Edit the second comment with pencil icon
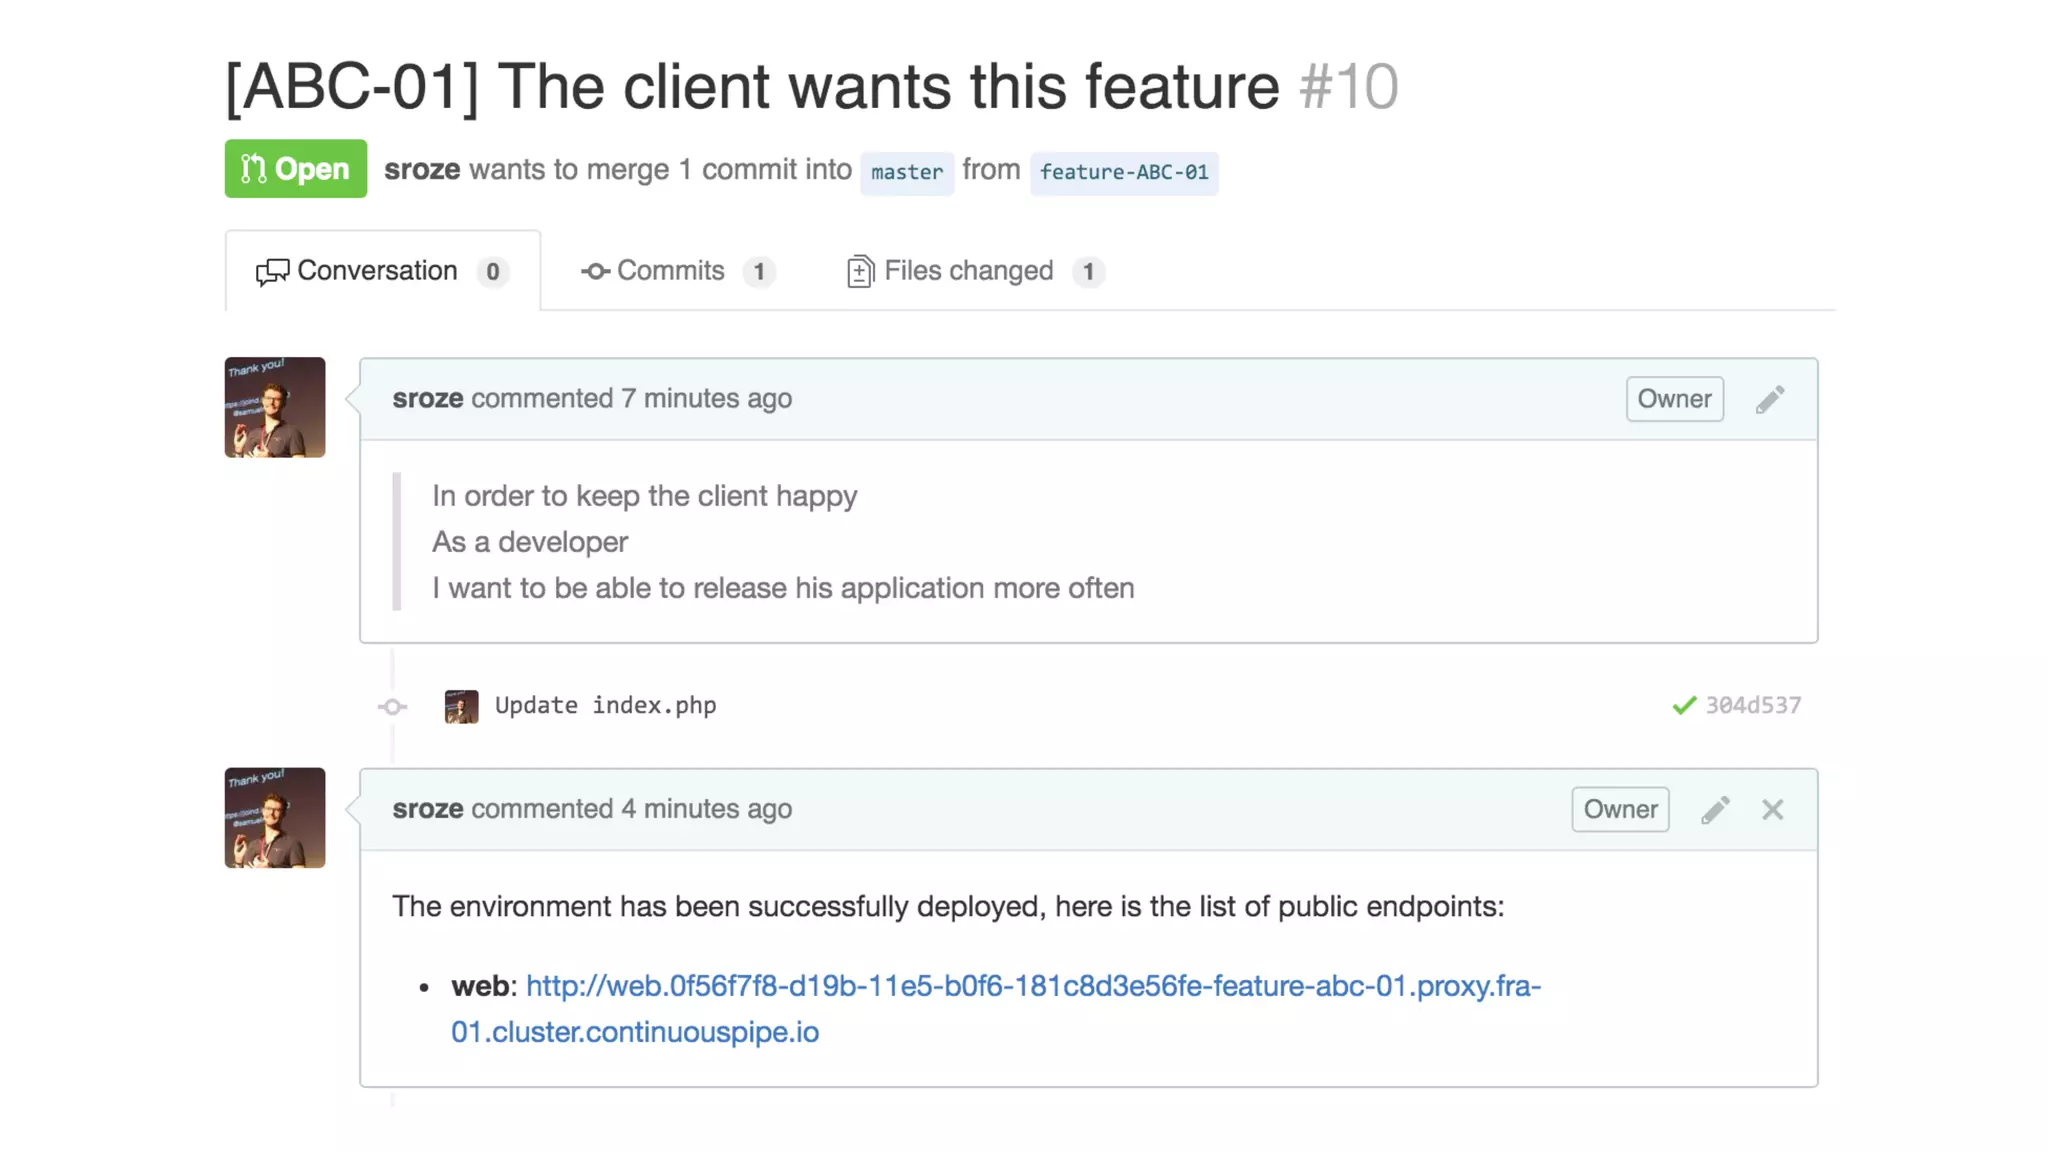The height and width of the screenshot is (1152, 2048). tap(1715, 810)
